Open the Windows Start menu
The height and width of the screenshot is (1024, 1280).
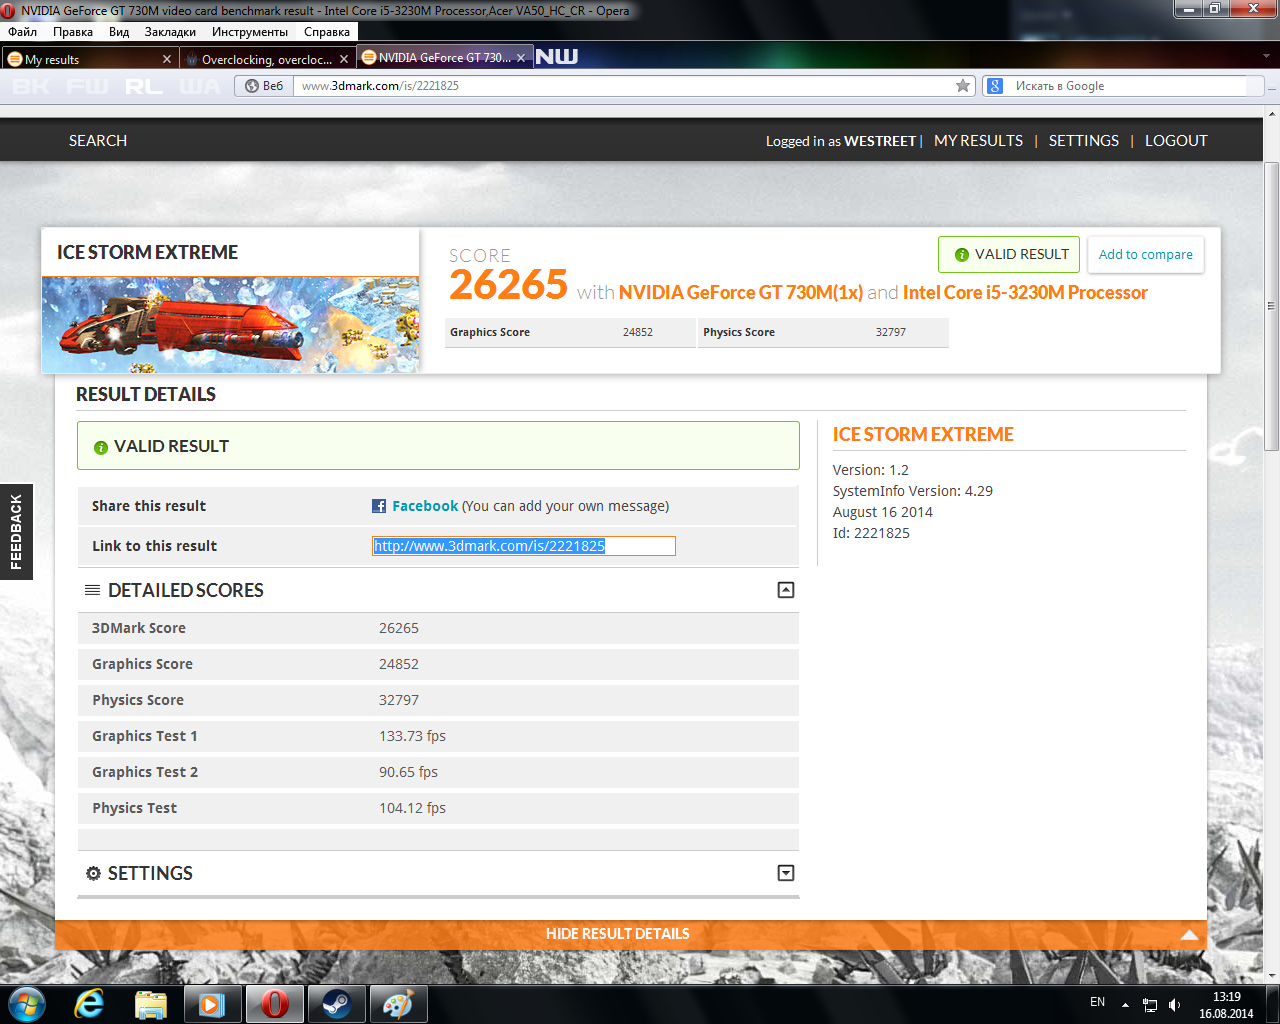(x=26, y=1003)
